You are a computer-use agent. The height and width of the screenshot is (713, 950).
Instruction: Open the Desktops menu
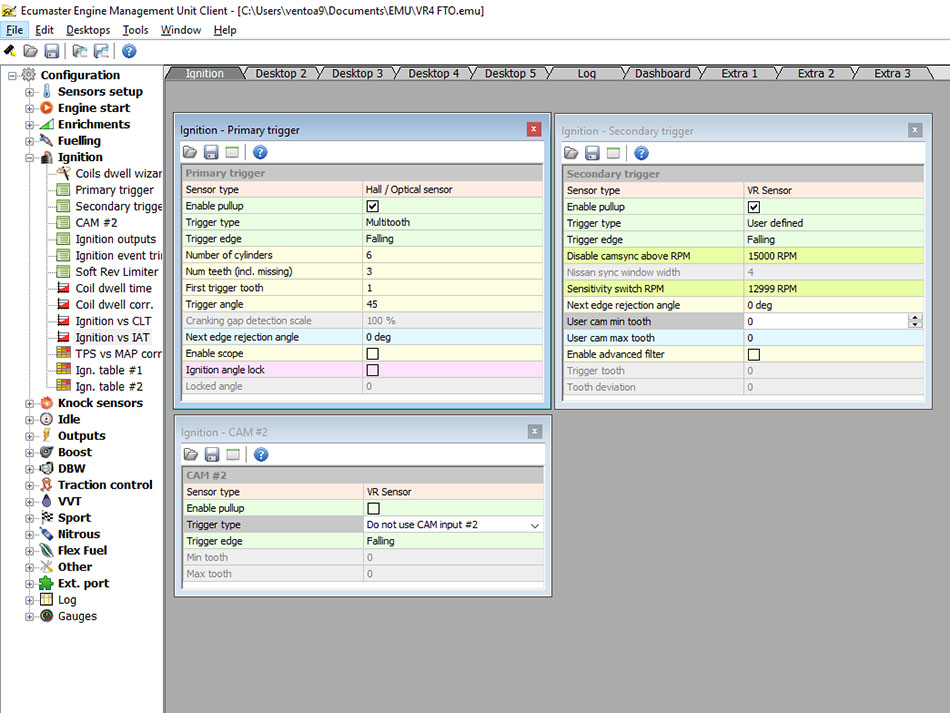[88, 30]
